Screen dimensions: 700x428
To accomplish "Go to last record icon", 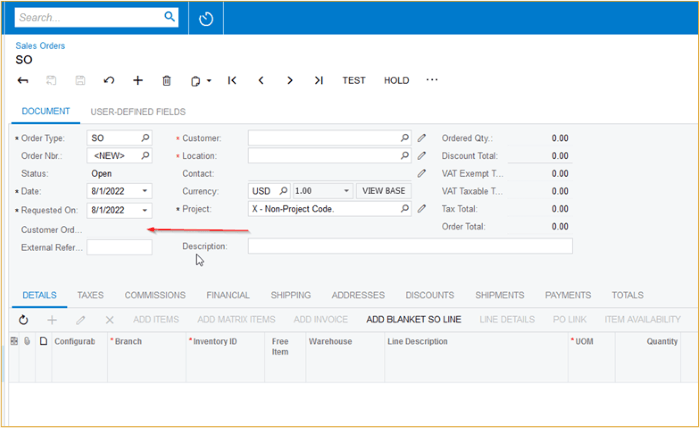I will [318, 80].
